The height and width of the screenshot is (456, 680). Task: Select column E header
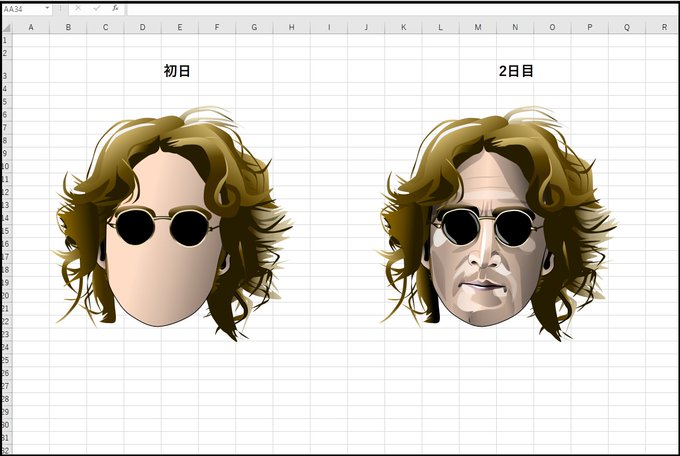(x=180, y=27)
